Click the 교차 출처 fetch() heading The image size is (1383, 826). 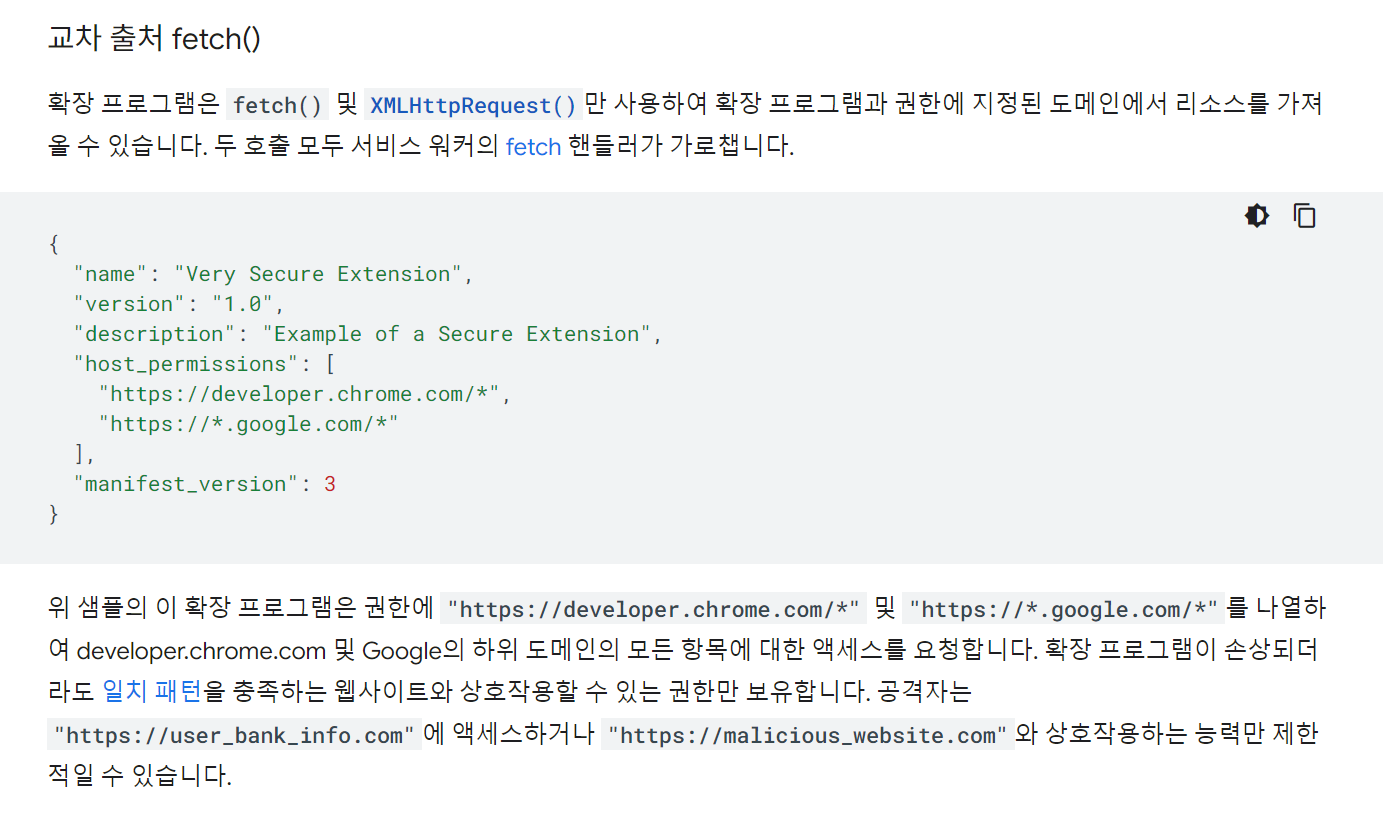154,39
